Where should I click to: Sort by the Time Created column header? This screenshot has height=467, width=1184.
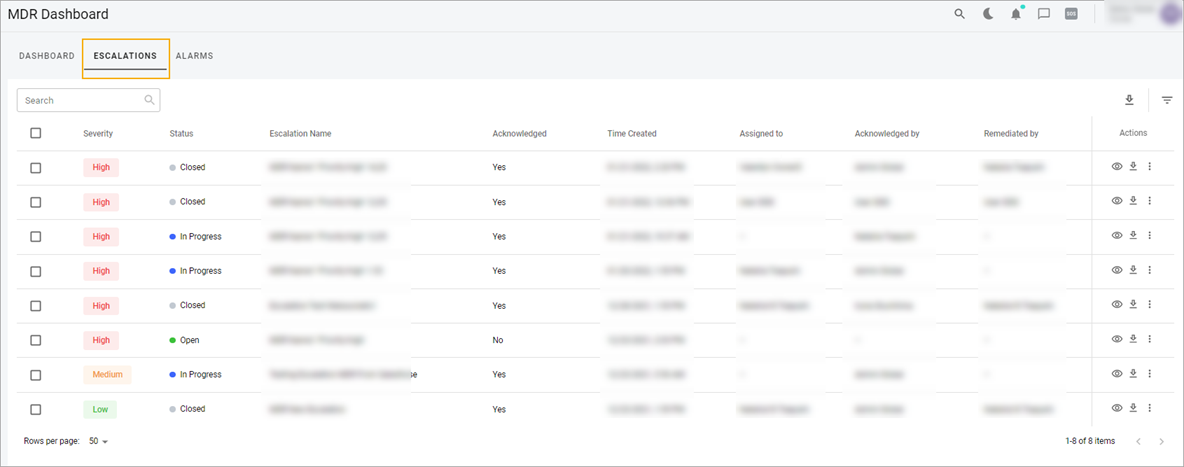tap(631, 134)
